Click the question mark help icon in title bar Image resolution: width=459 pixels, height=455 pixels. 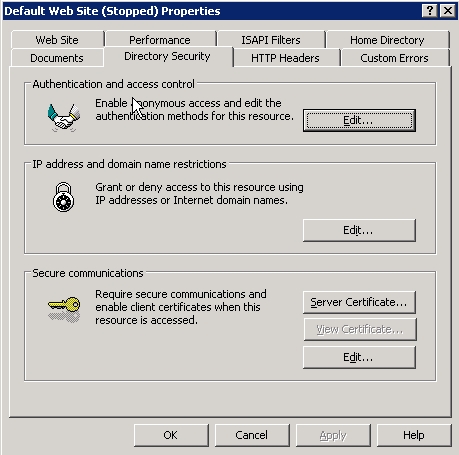click(430, 11)
